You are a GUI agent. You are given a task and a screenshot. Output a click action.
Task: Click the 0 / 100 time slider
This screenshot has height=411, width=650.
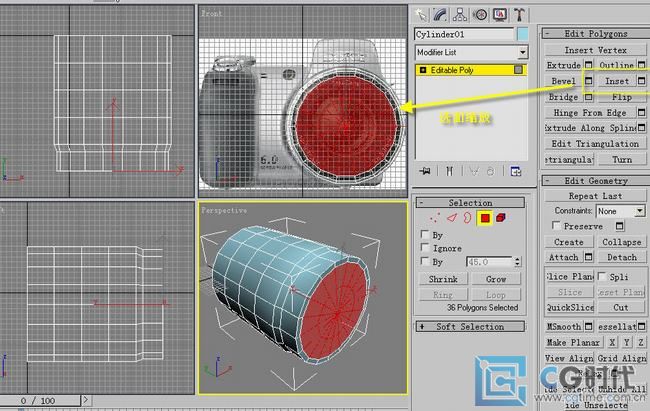point(40,401)
